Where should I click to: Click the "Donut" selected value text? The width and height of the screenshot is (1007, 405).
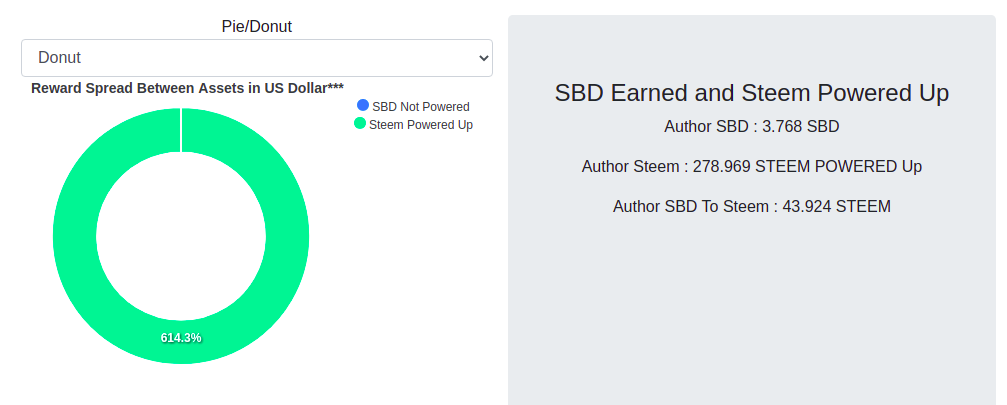(x=59, y=58)
